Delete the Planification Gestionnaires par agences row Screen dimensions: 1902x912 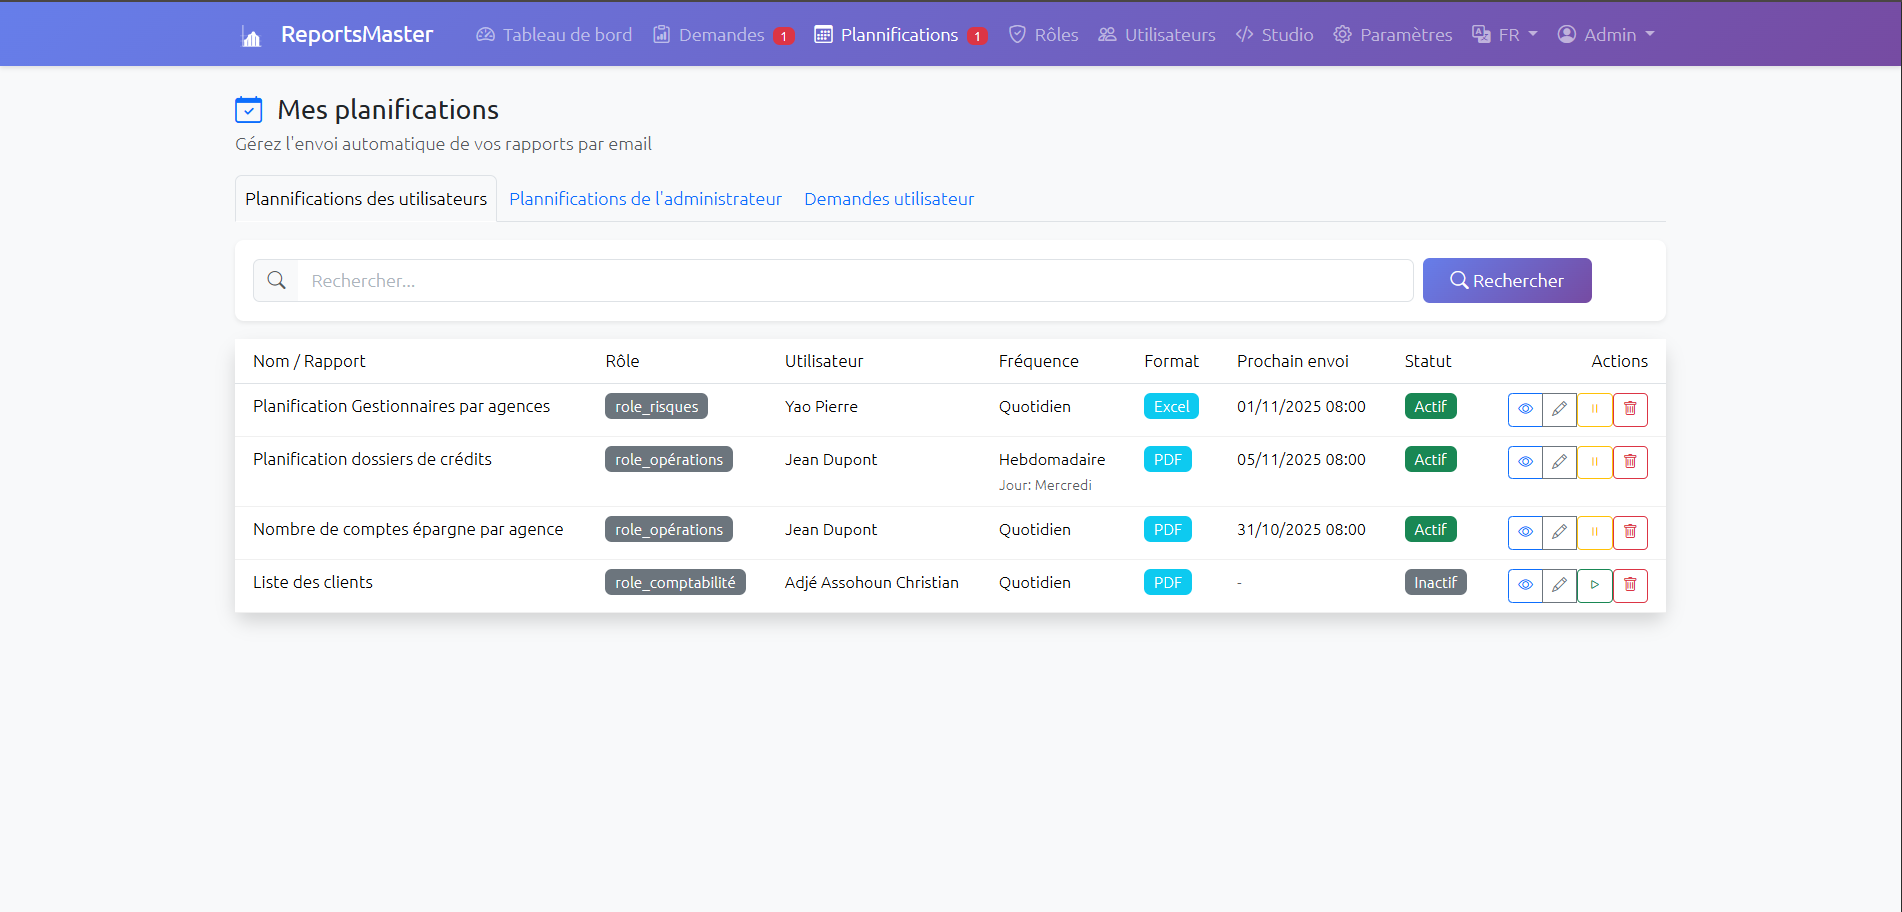(1629, 409)
